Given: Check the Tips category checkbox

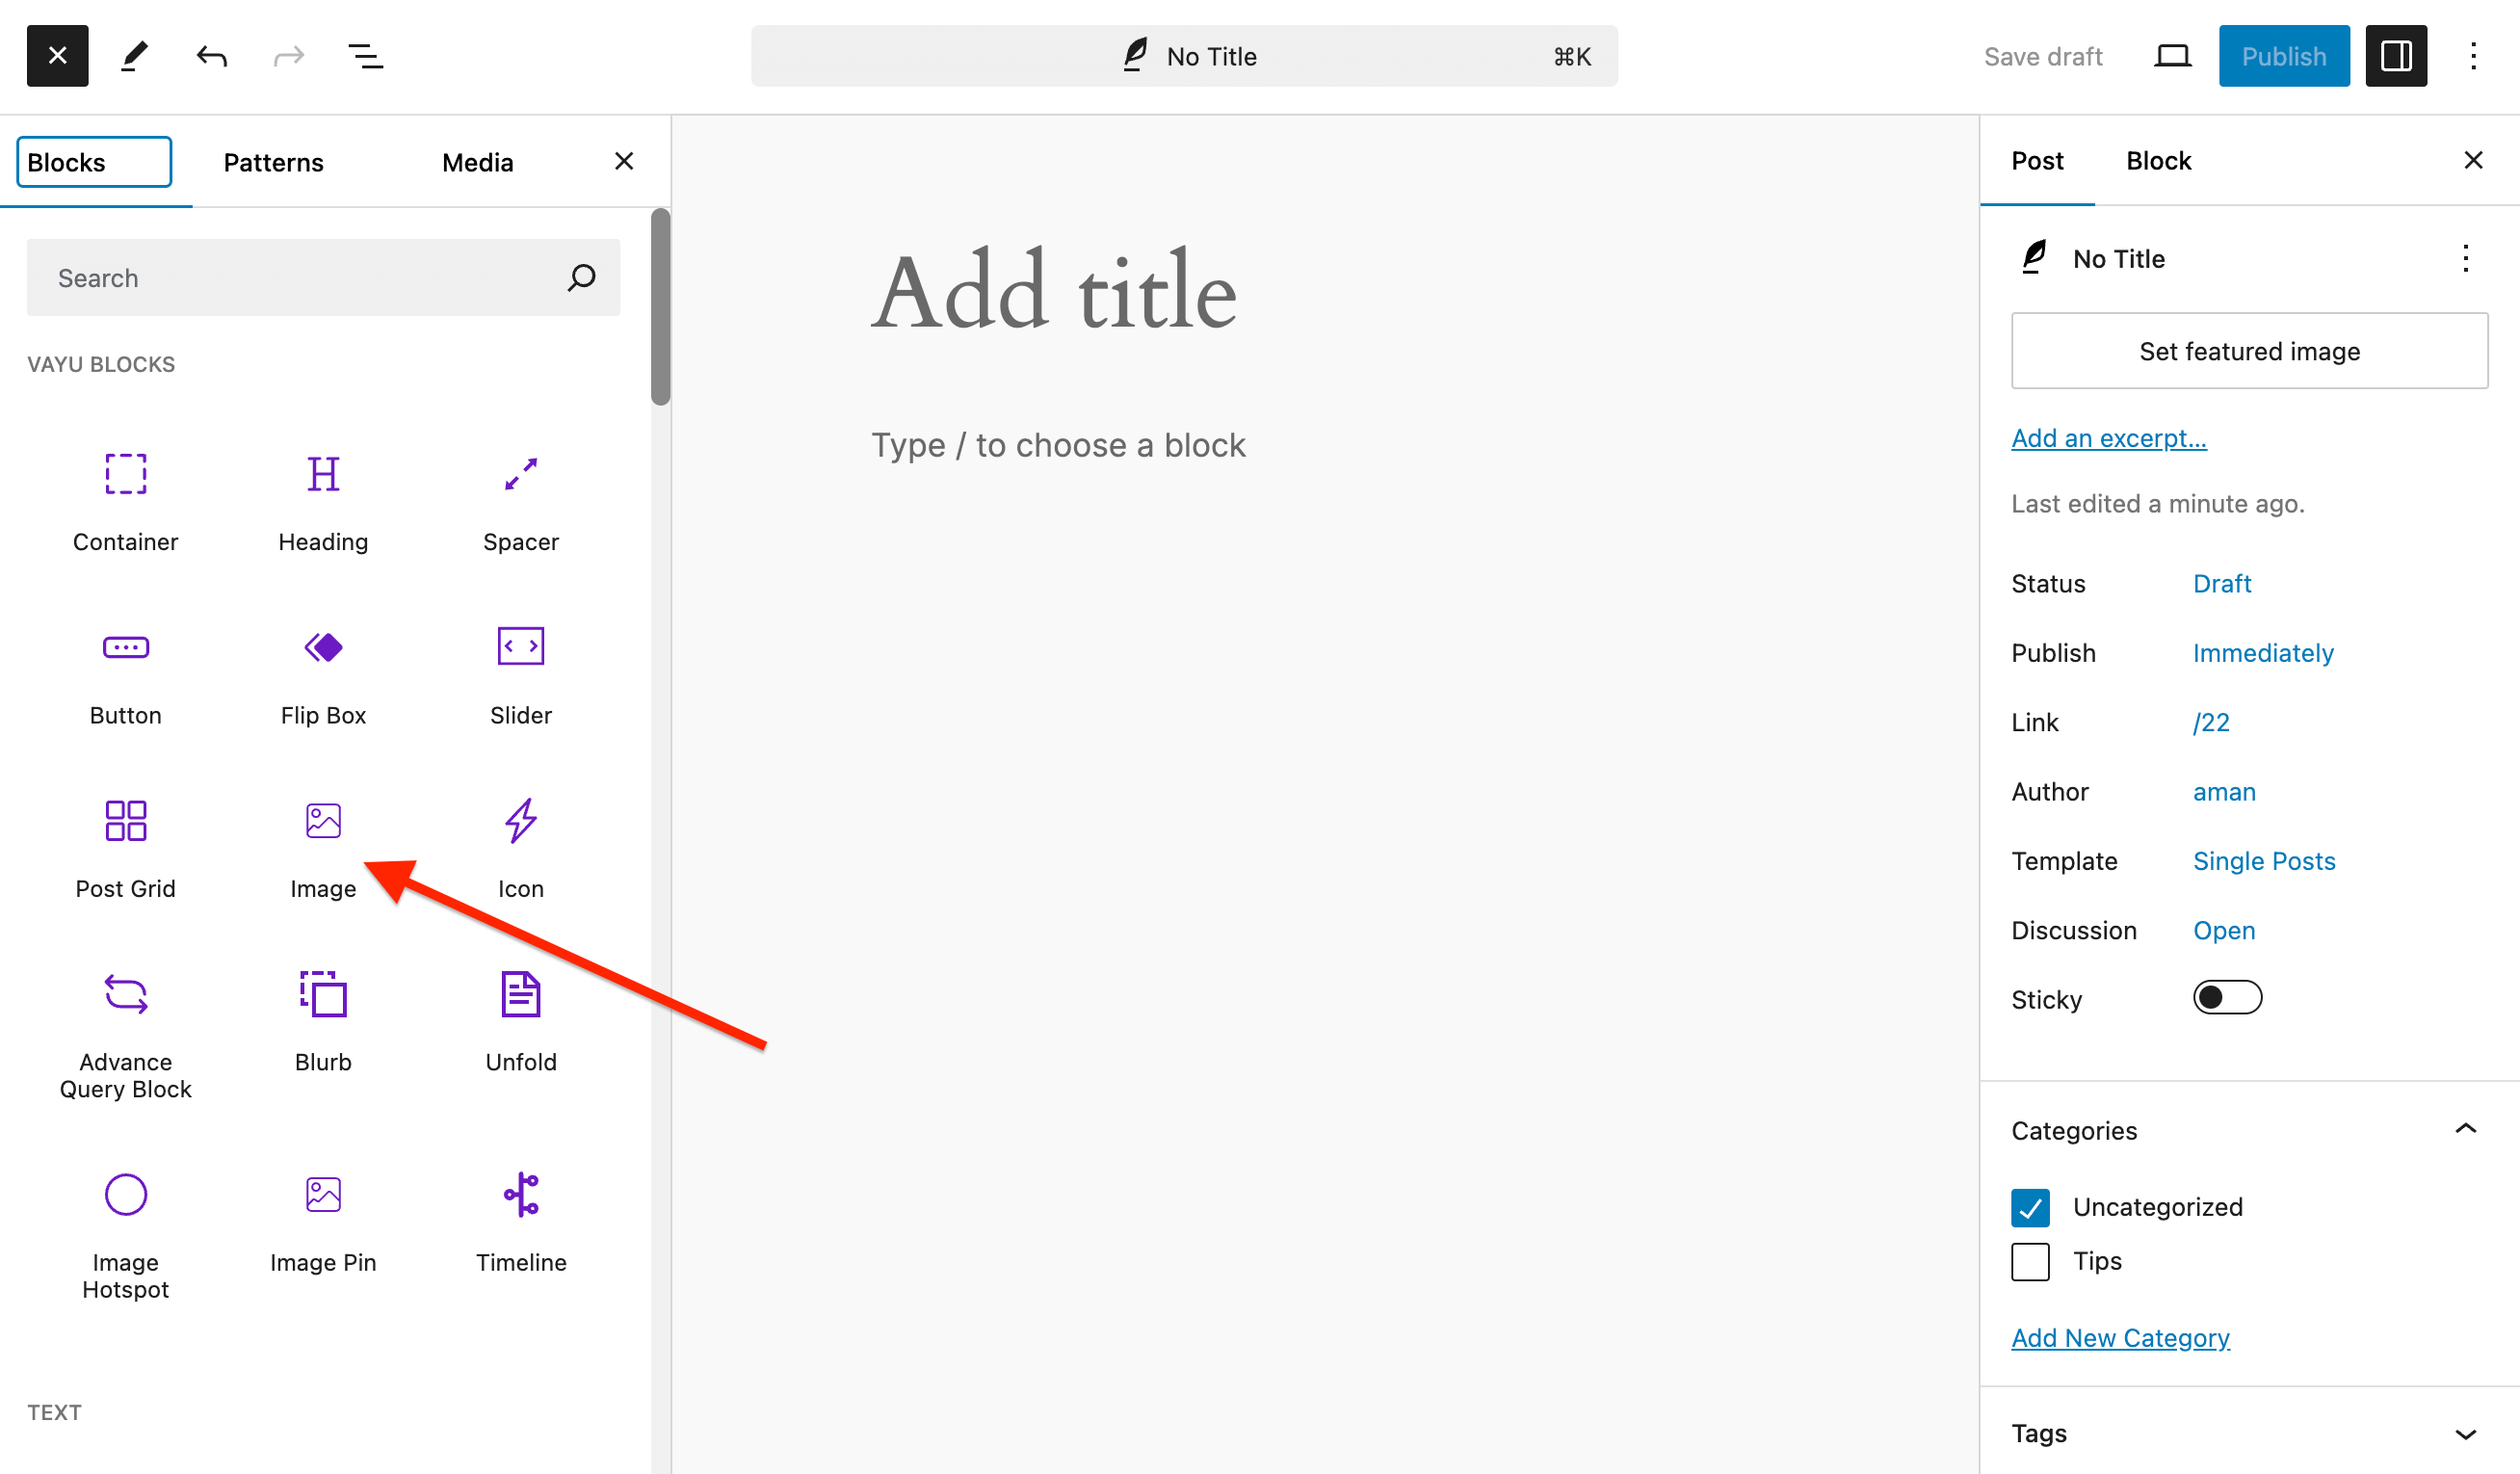Looking at the screenshot, I should point(2030,1261).
